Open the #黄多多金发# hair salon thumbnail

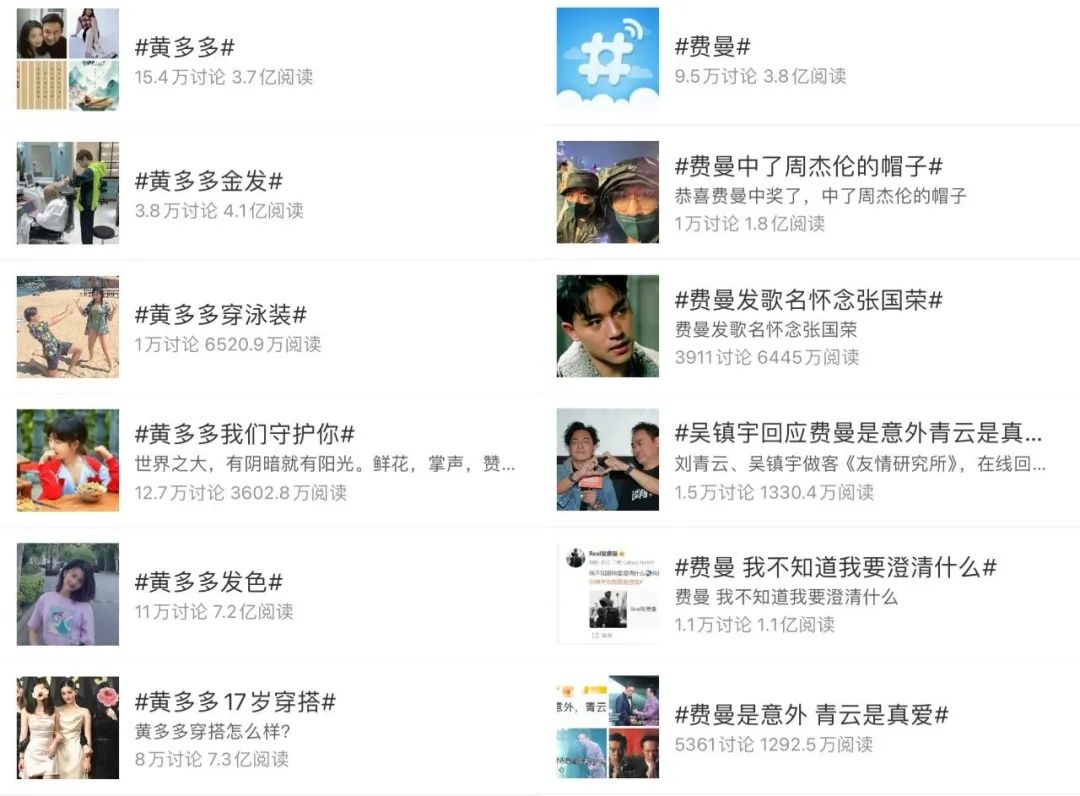[68, 193]
